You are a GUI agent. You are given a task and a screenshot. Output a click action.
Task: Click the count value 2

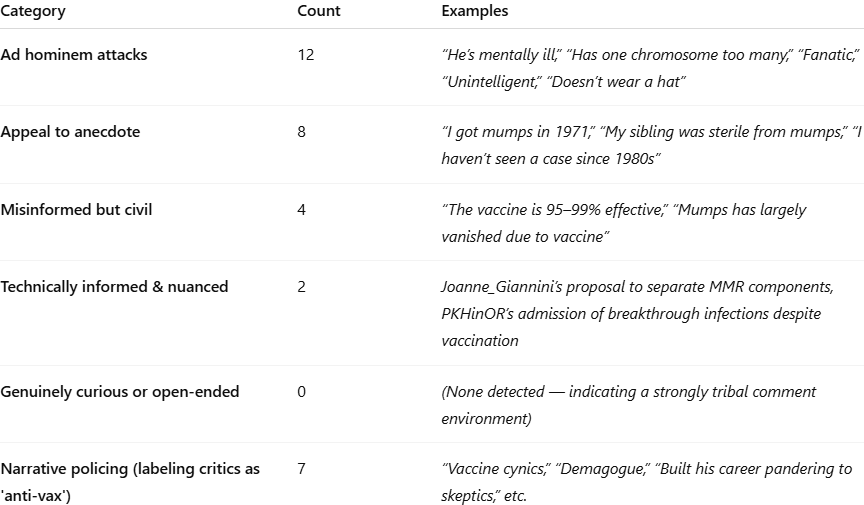[302, 287]
